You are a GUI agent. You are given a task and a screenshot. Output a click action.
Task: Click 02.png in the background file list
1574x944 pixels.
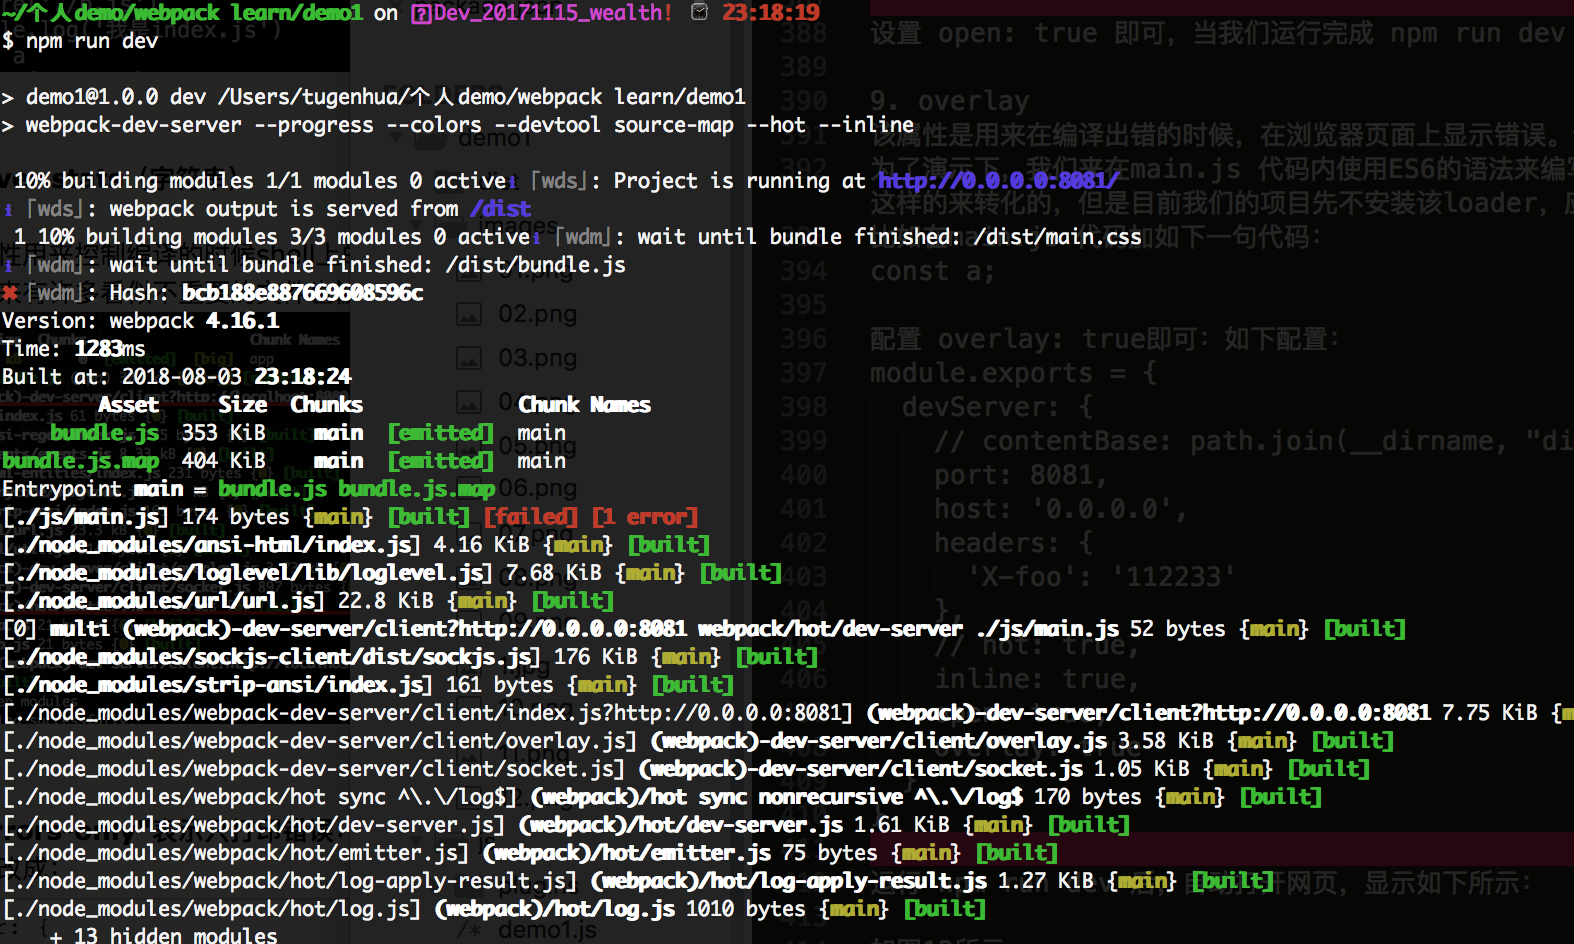(x=538, y=314)
